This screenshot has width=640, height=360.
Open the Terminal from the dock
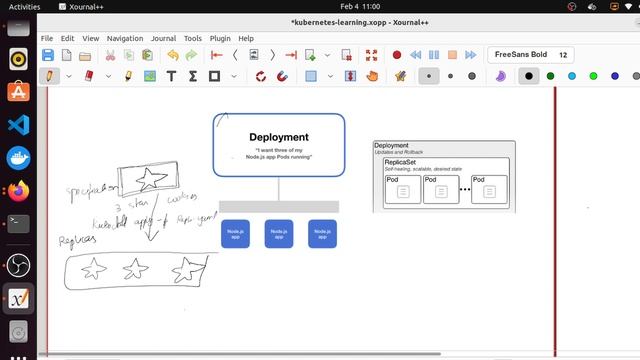click(18, 224)
